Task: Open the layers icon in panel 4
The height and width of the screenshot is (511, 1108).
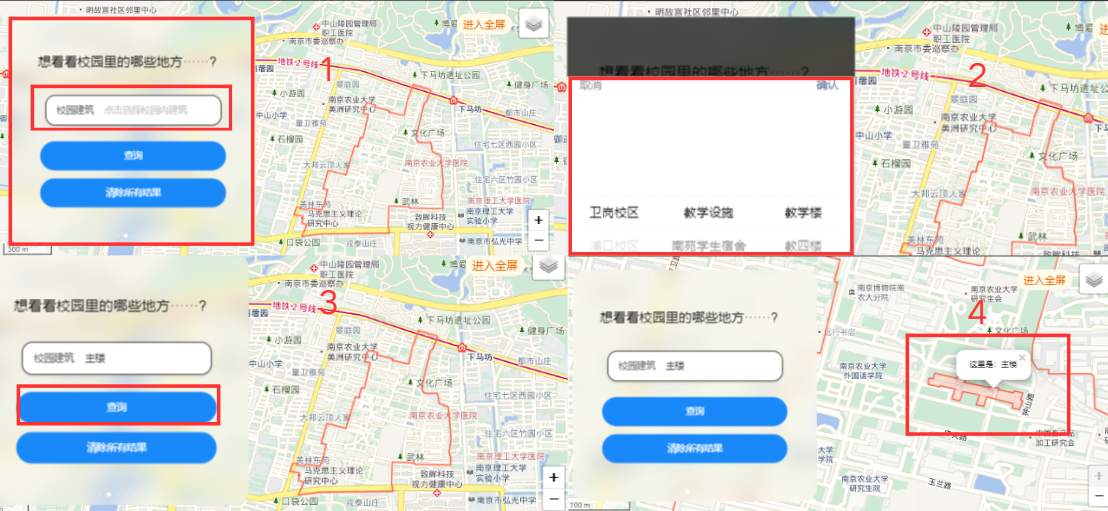Action: (1092, 280)
